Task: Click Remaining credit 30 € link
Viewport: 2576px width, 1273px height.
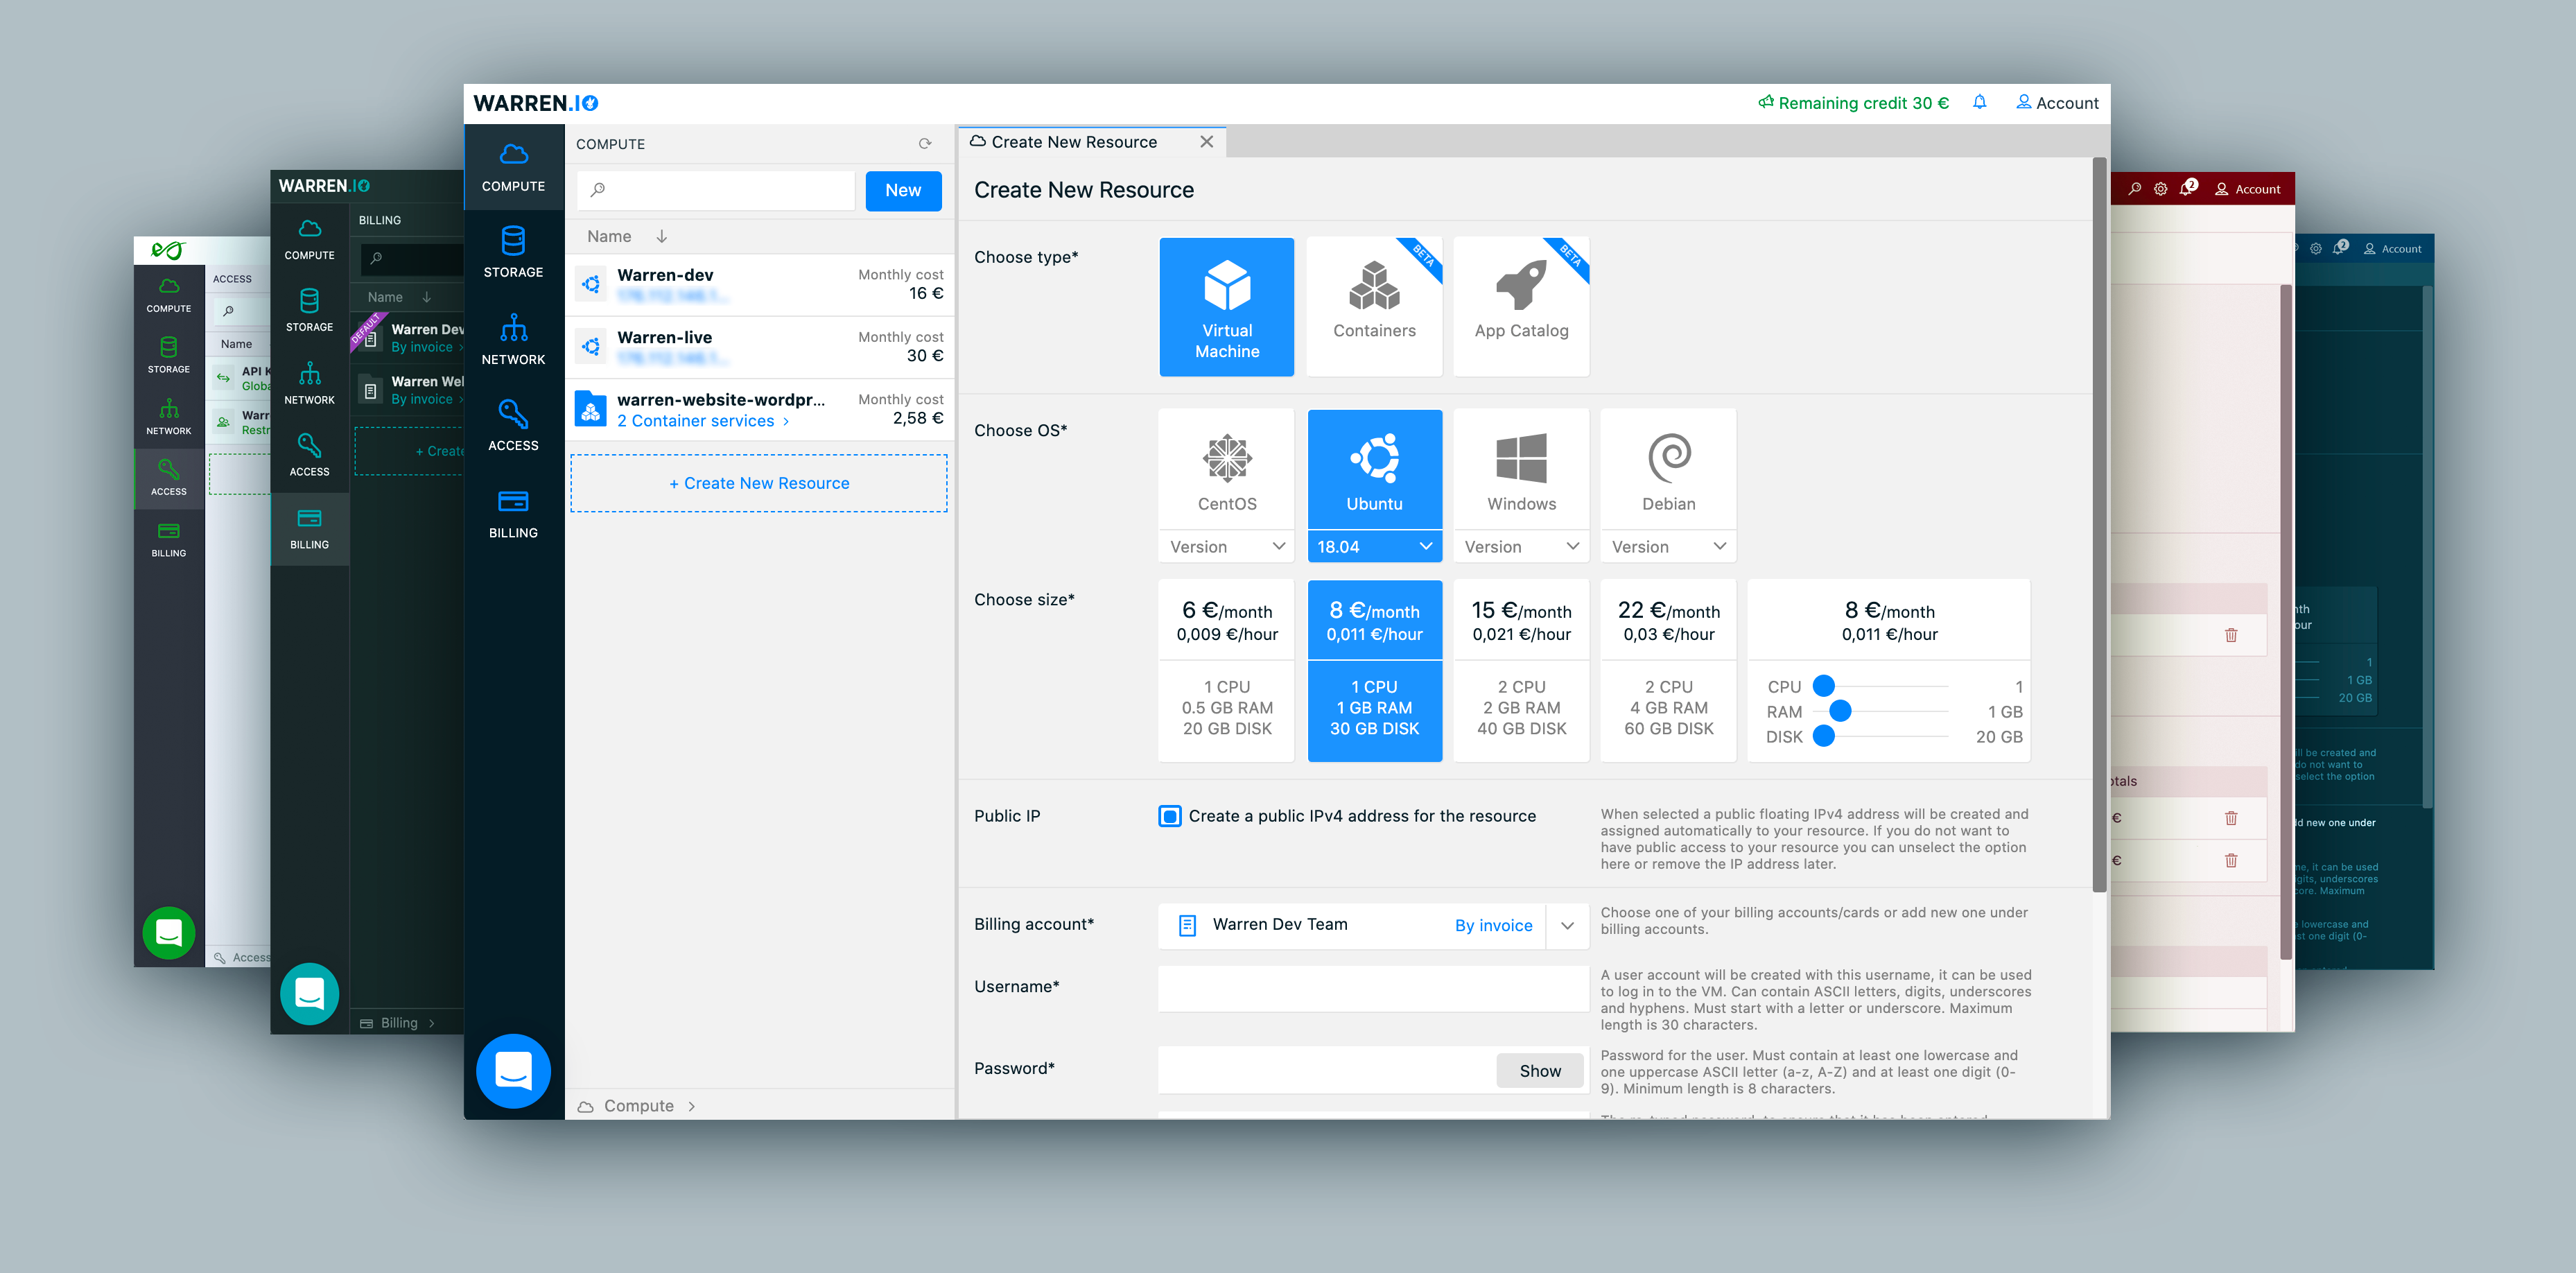Action: pyautogui.click(x=1853, y=102)
